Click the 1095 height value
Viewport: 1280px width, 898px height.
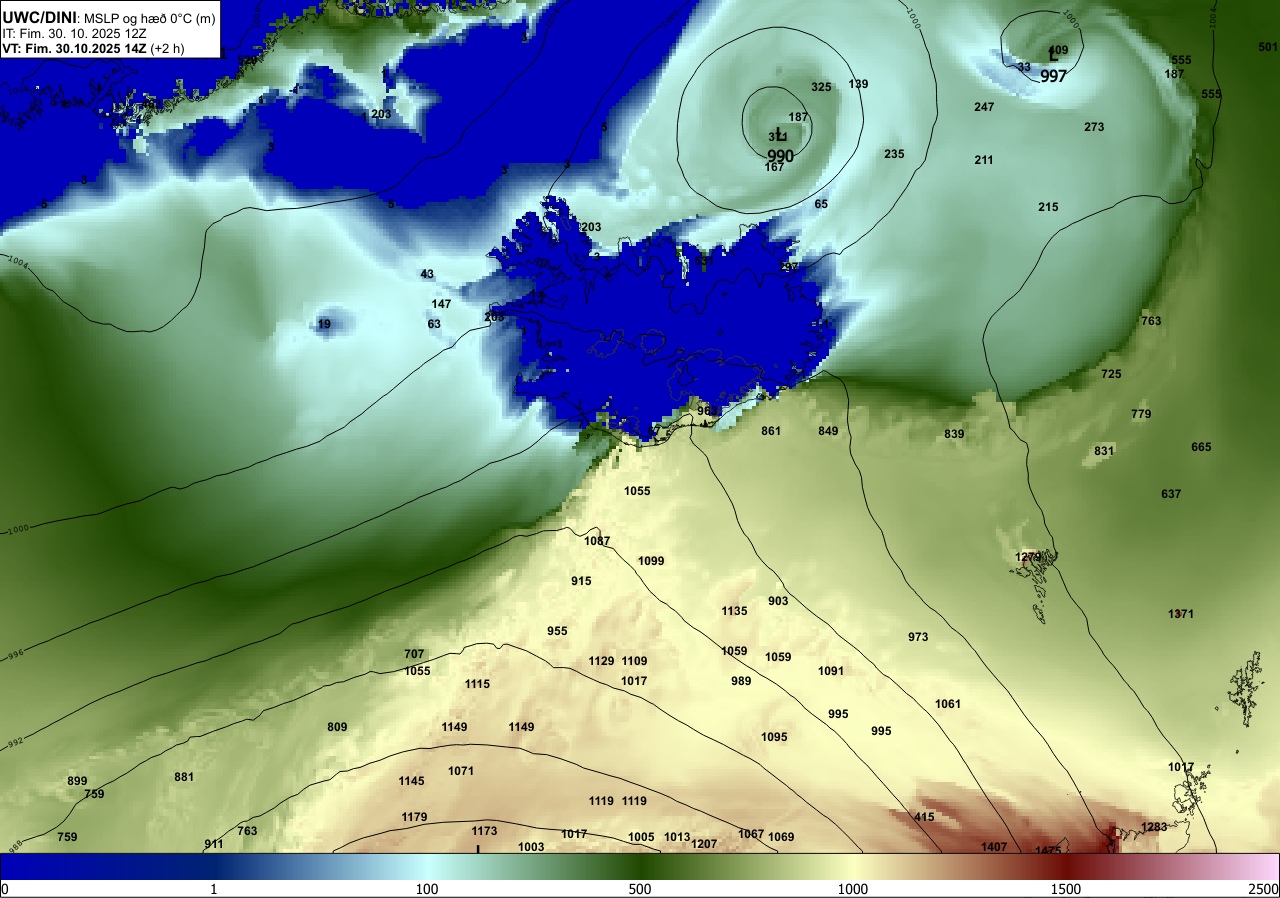coord(774,737)
